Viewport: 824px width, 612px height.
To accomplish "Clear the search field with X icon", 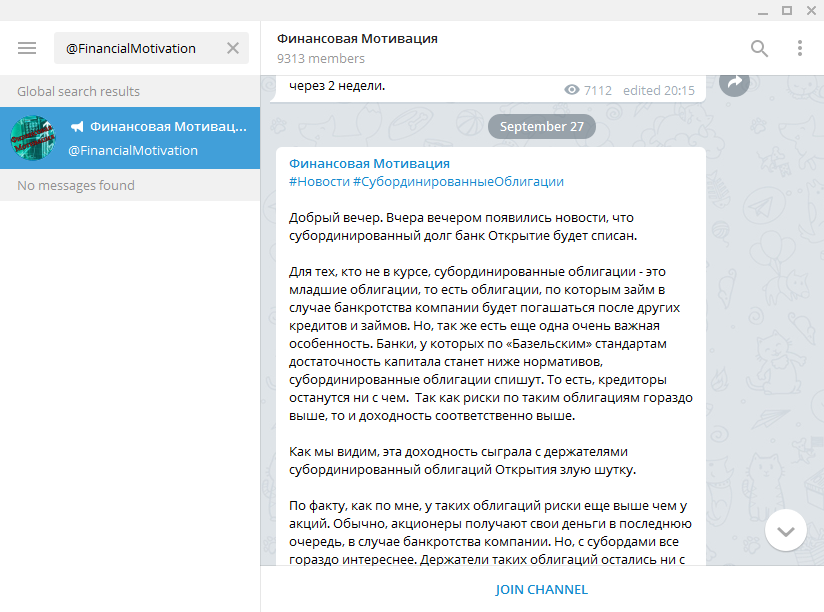I will click(x=233, y=48).
